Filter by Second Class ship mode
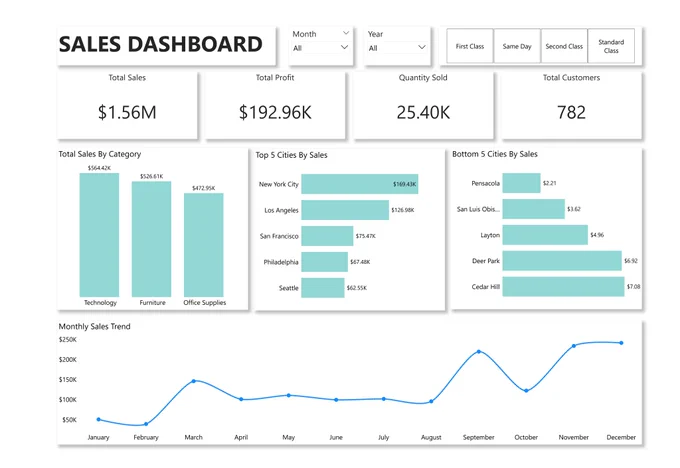Viewport: 680px width, 468px height. (564, 46)
